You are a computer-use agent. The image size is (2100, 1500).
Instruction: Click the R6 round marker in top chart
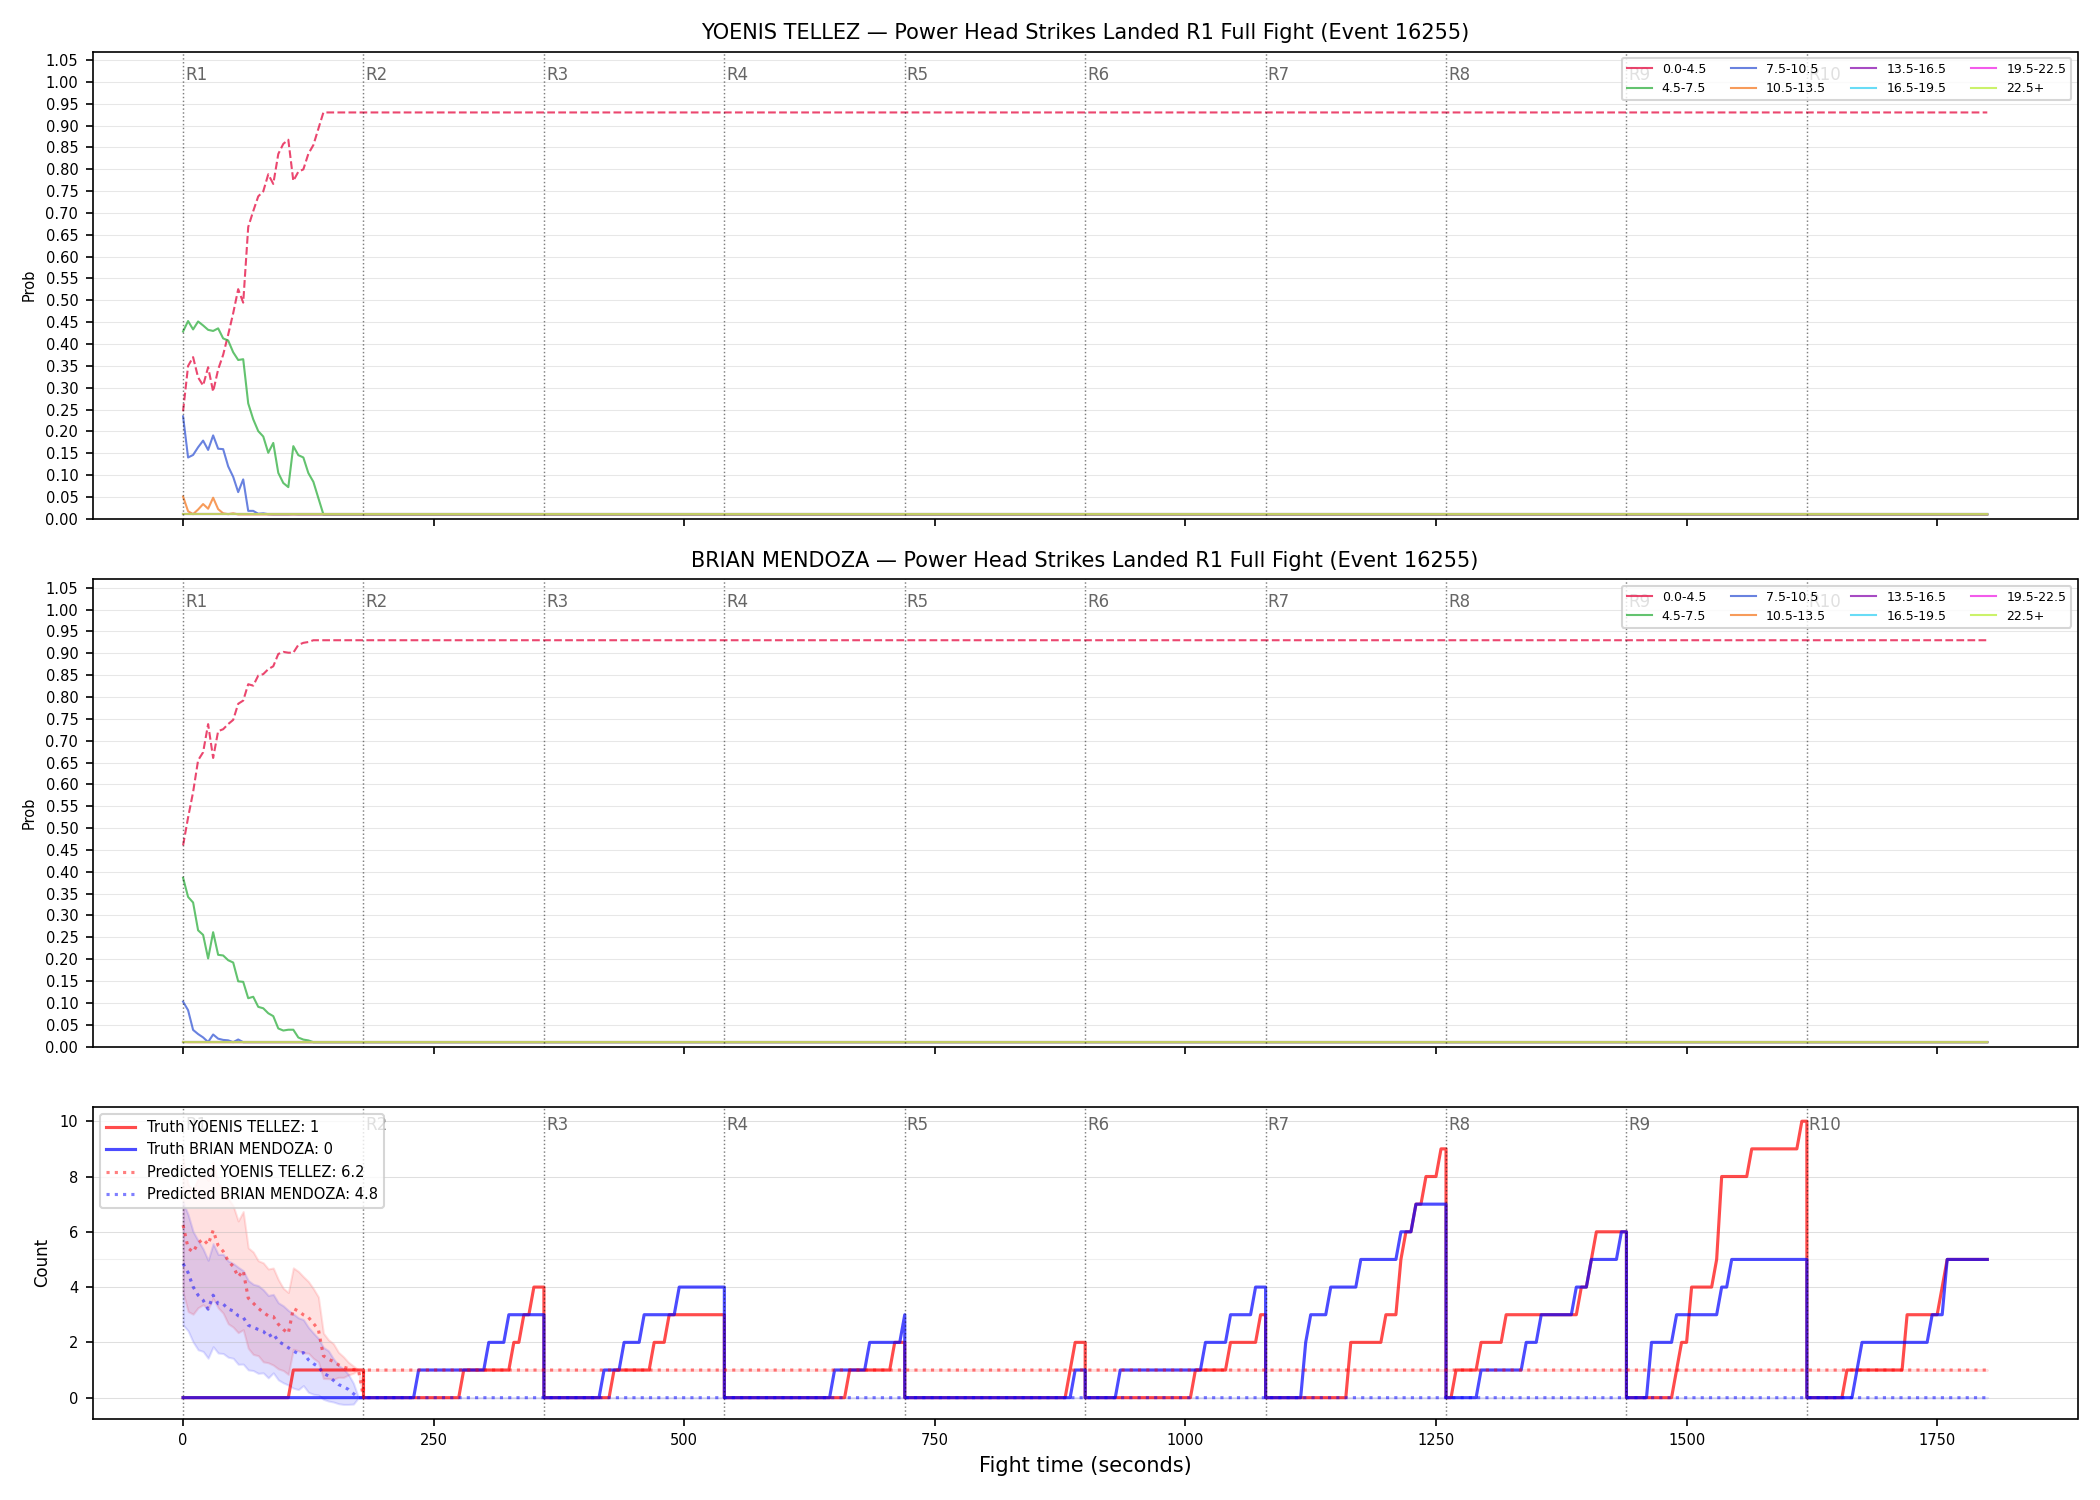pos(1098,74)
